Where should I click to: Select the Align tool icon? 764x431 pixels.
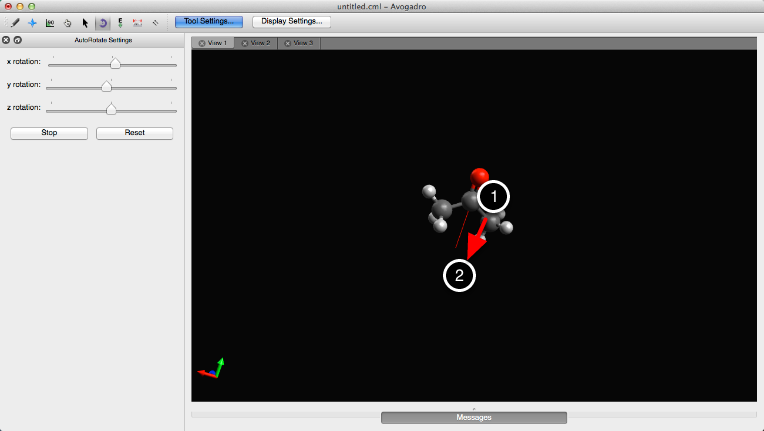click(155, 21)
